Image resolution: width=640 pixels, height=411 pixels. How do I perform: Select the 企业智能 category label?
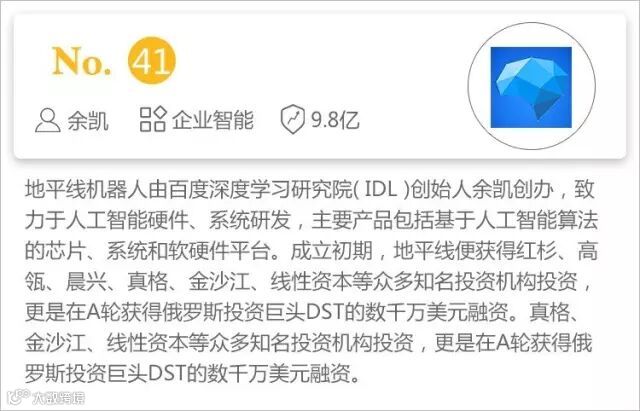point(212,120)
